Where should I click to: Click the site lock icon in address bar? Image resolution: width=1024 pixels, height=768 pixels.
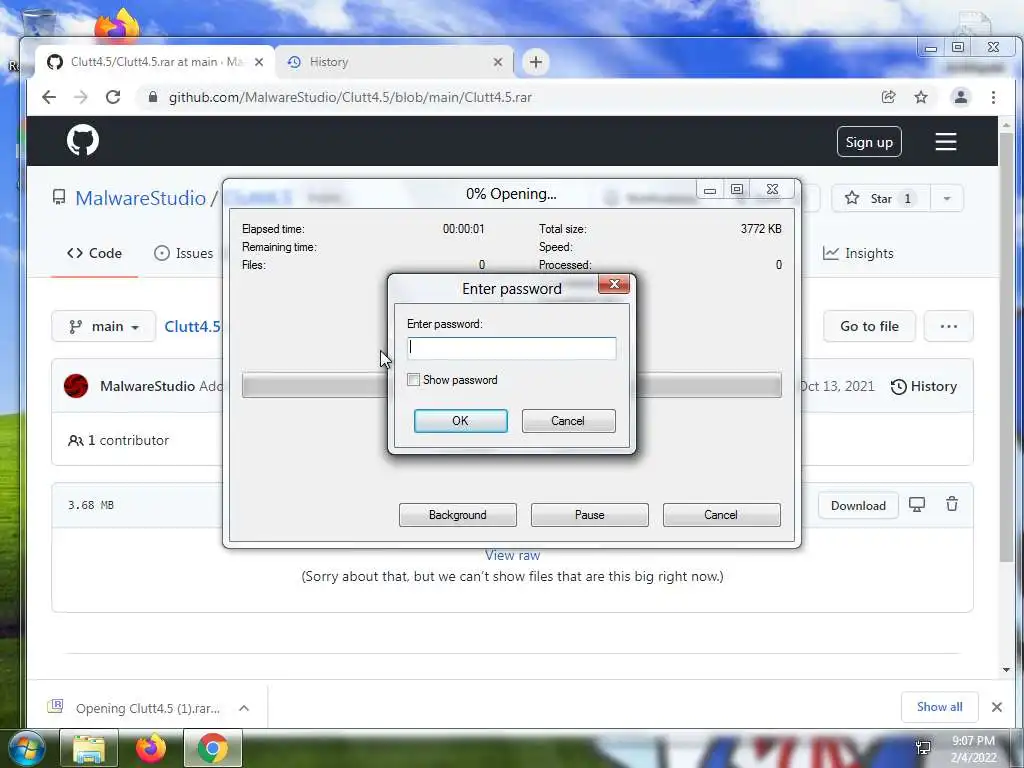click(x=153, y=97)
